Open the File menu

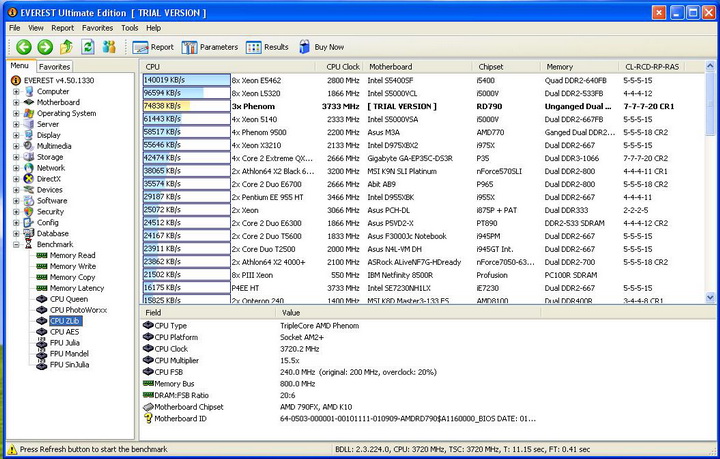pos(15,28)
